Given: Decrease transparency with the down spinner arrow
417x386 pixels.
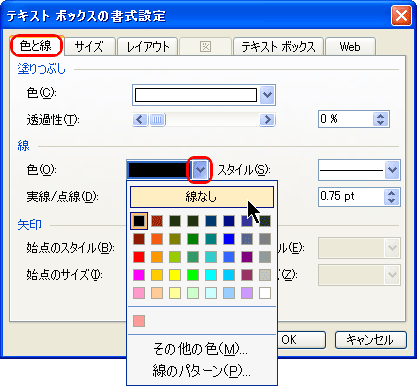Looking at the screenshot, I should coord(380,123).
